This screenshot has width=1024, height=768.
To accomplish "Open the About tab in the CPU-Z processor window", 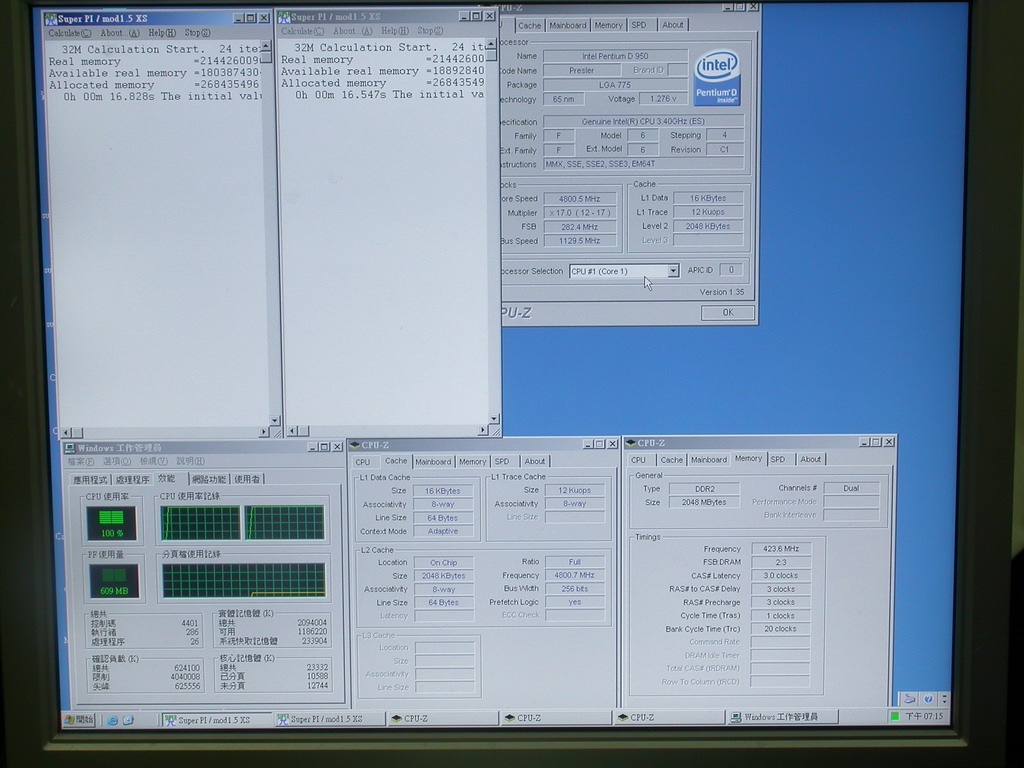I will click(673, 25).
